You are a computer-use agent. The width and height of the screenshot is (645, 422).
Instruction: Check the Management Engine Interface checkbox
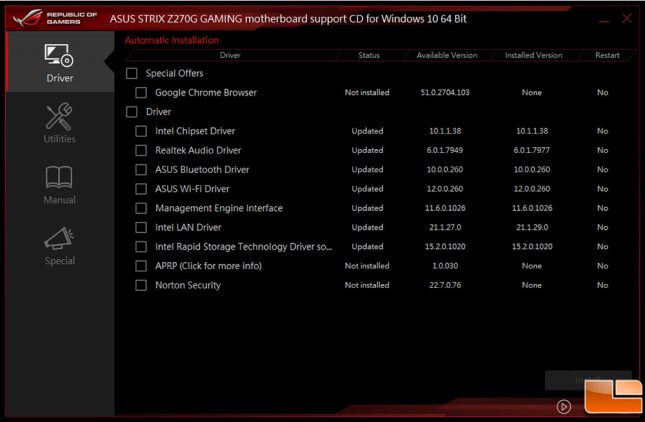click(x=141, y=208)
